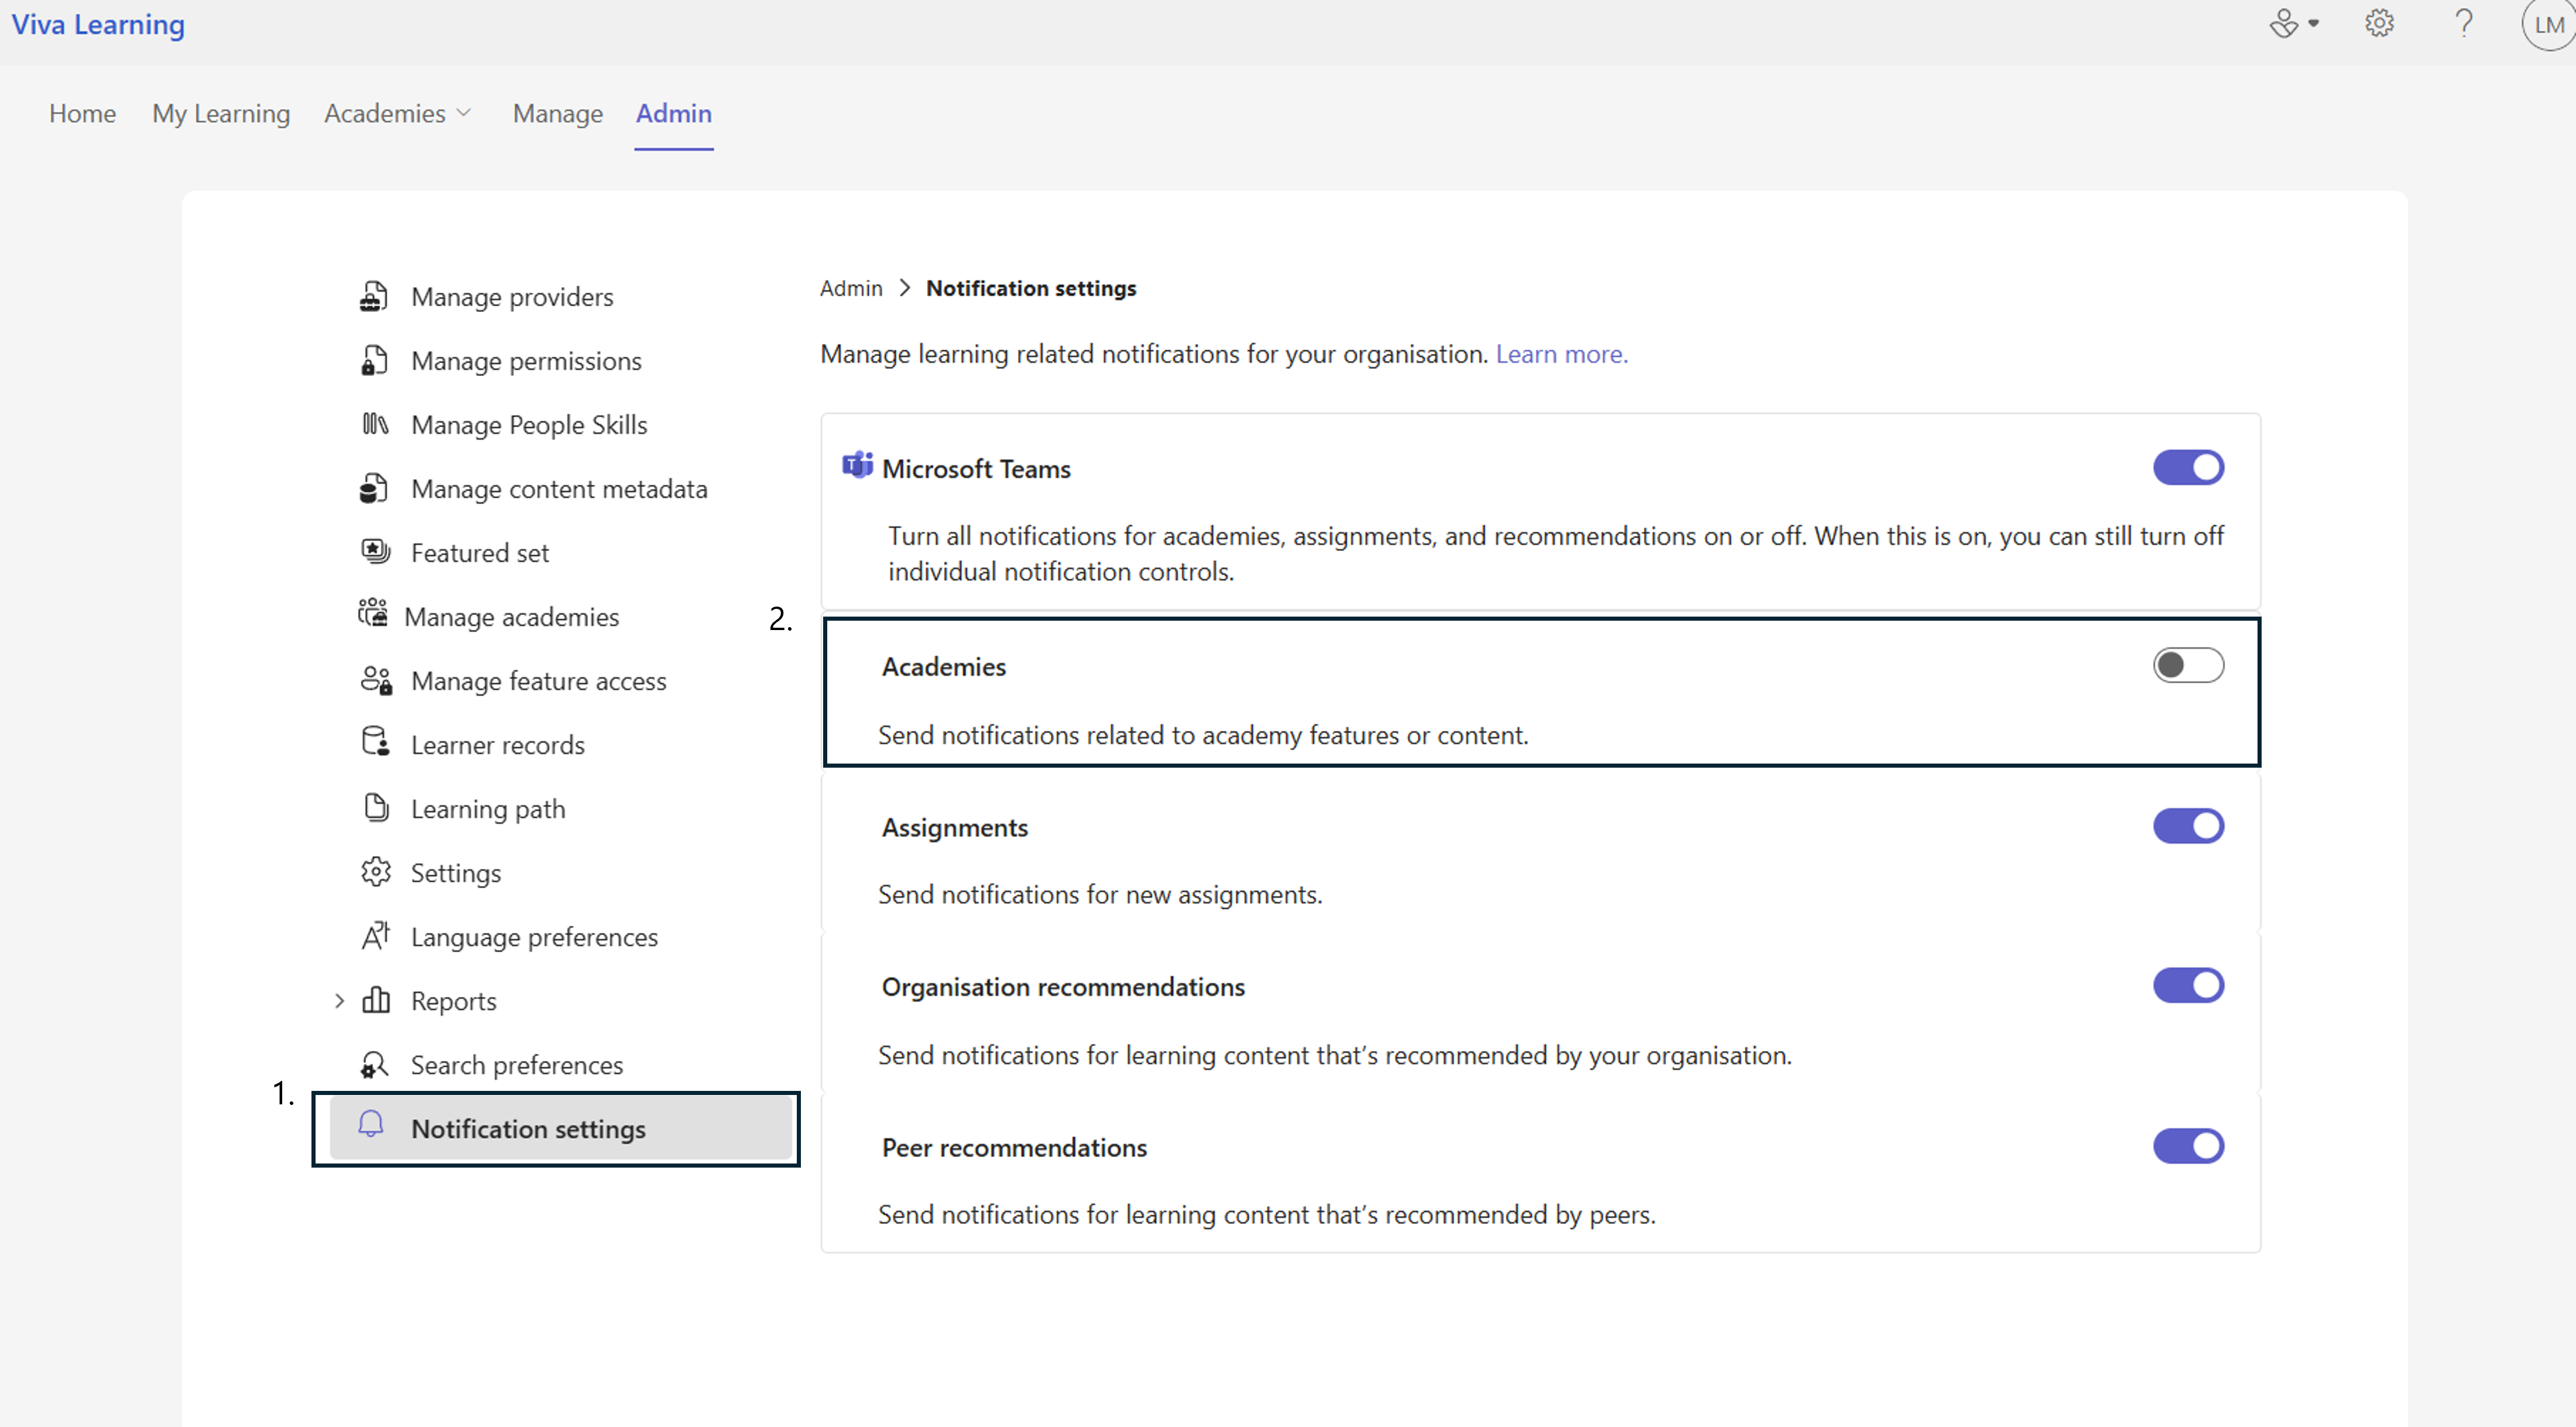This screenshot has height=1427, width=2576.
Task: Expand the Reports section in the sidebar
Action: tap(339, 1000)
